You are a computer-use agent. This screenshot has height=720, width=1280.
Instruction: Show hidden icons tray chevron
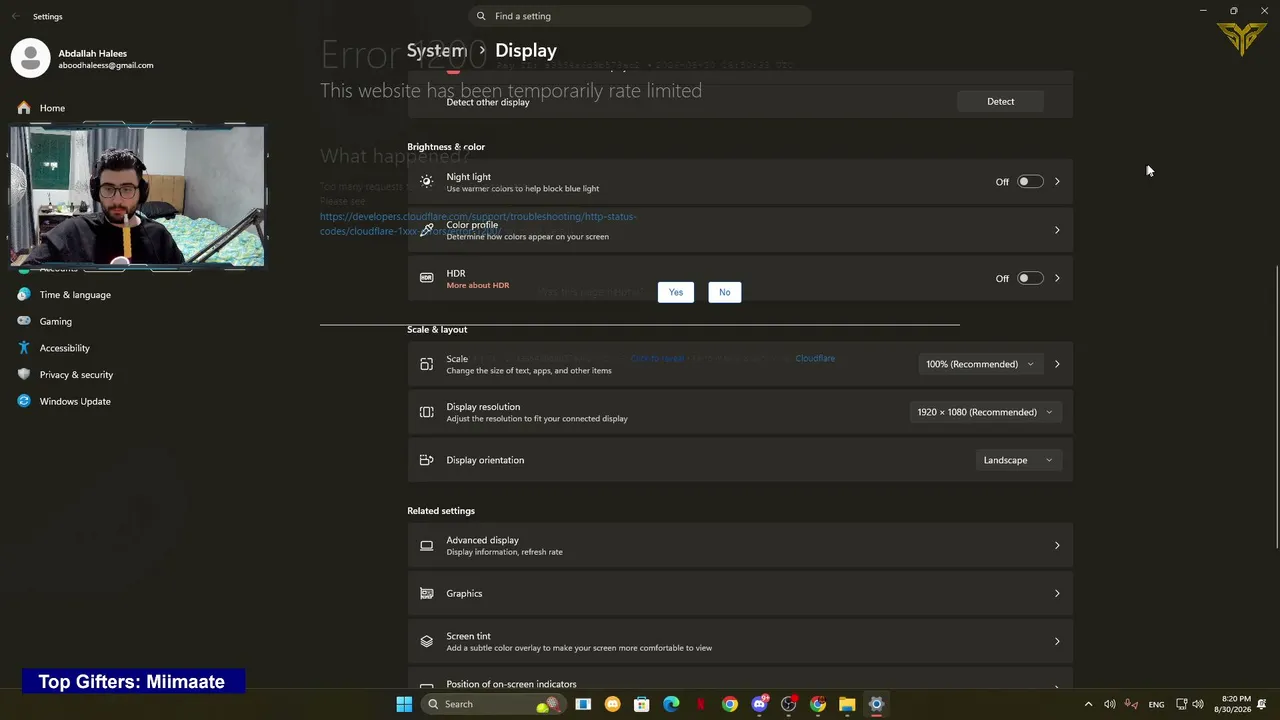click(1088, 704)
